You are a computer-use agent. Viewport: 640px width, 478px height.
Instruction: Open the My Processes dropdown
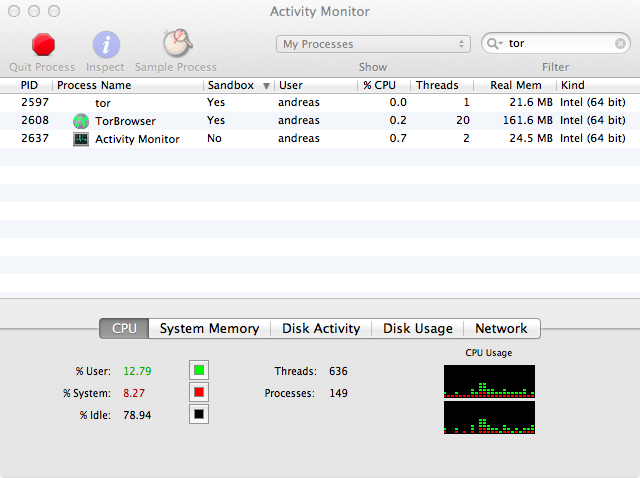coord(373,44)
